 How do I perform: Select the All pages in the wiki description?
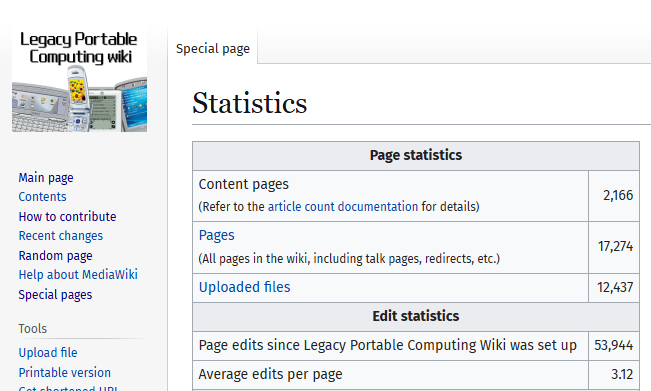[x=349, y=259]
